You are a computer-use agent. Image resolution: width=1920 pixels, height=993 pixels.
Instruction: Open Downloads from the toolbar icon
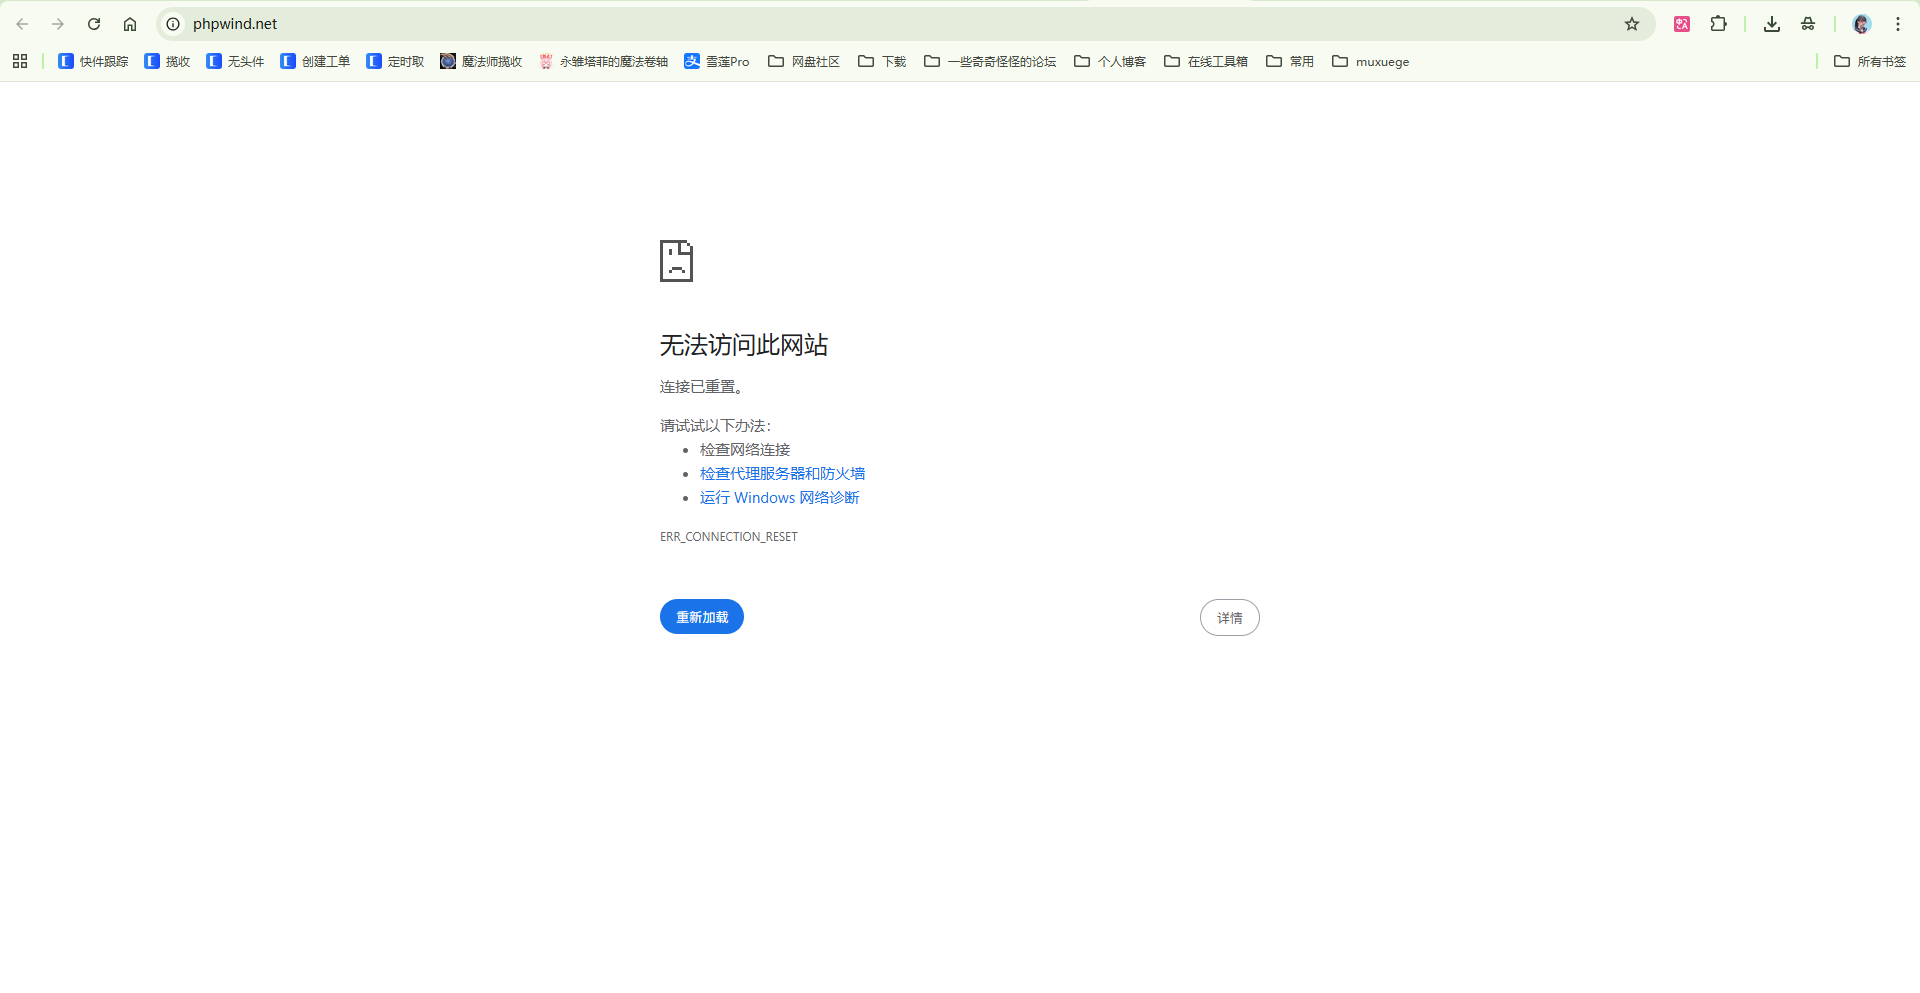click(1771, 24)
